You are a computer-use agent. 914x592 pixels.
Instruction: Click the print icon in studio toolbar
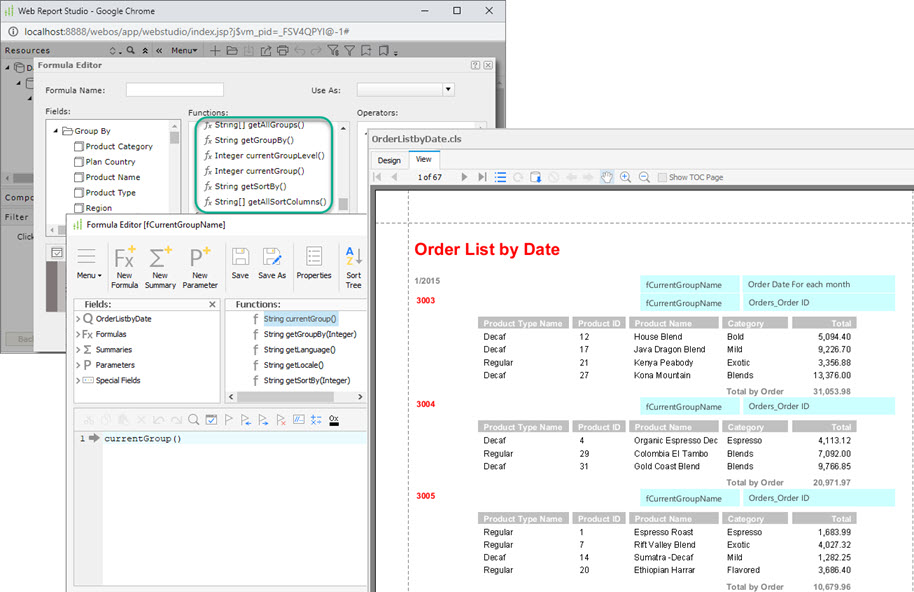click(x=283, y=51)
